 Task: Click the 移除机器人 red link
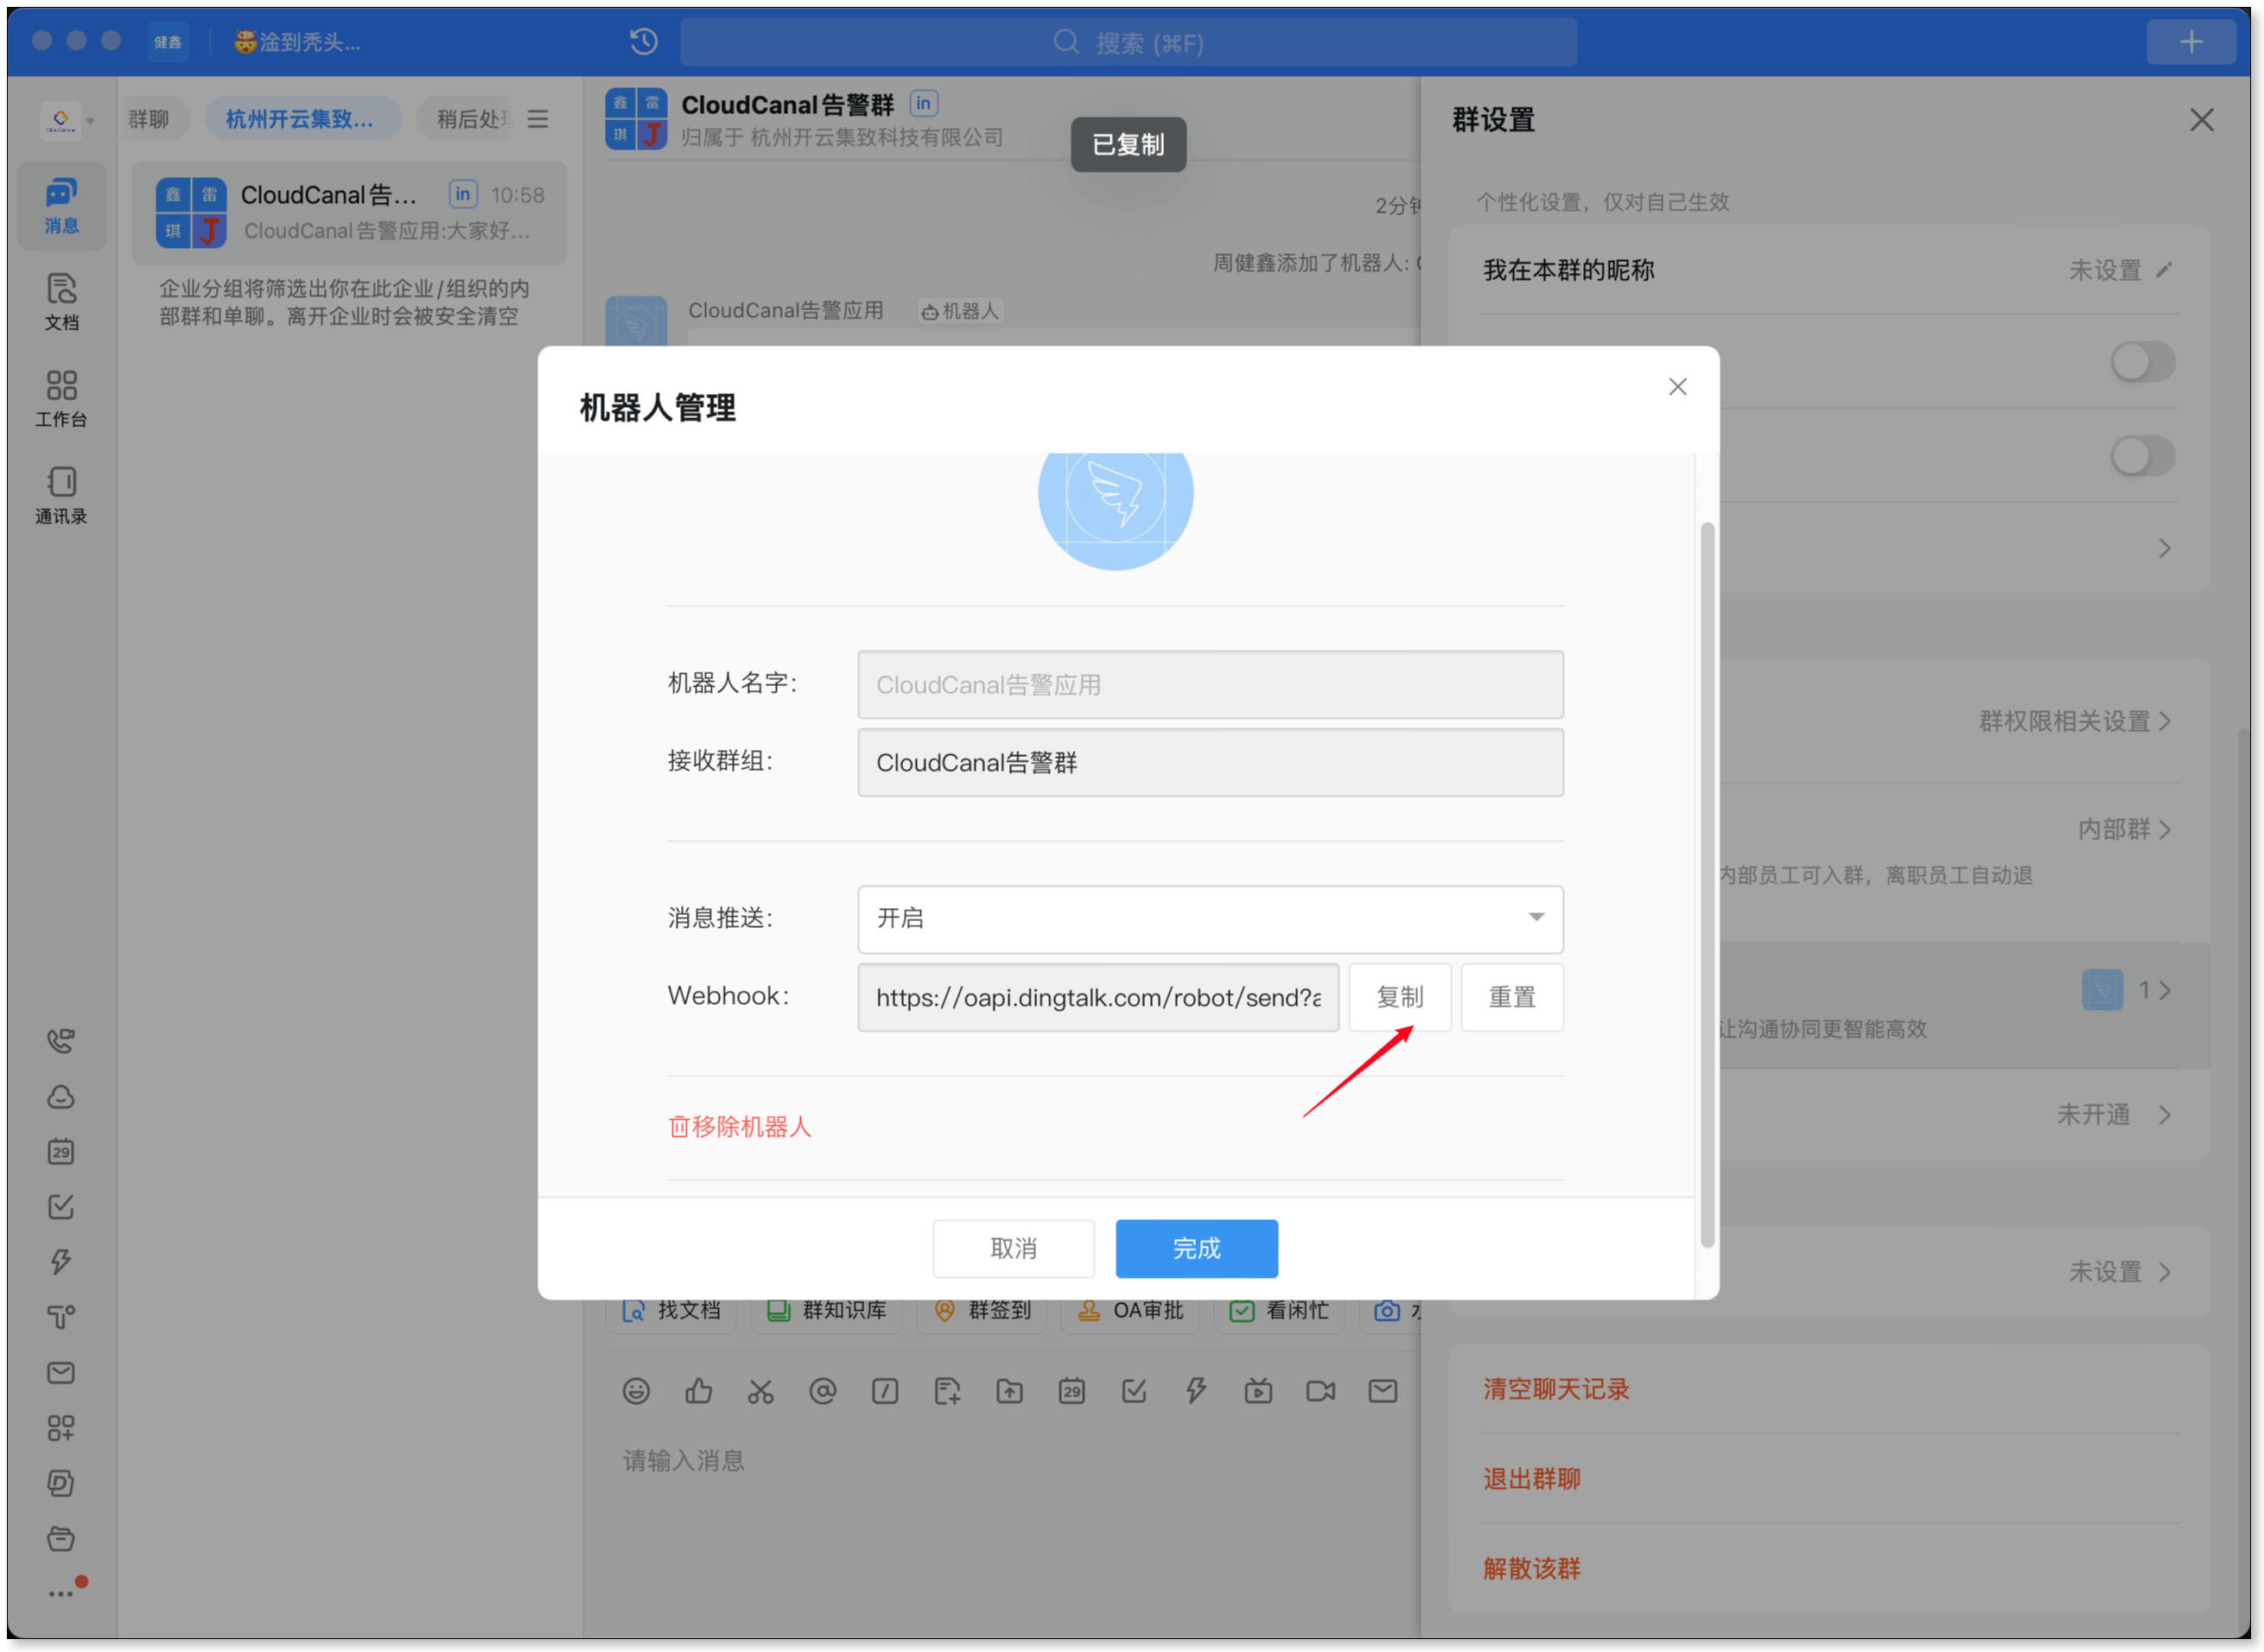(x=740, y=1127)
